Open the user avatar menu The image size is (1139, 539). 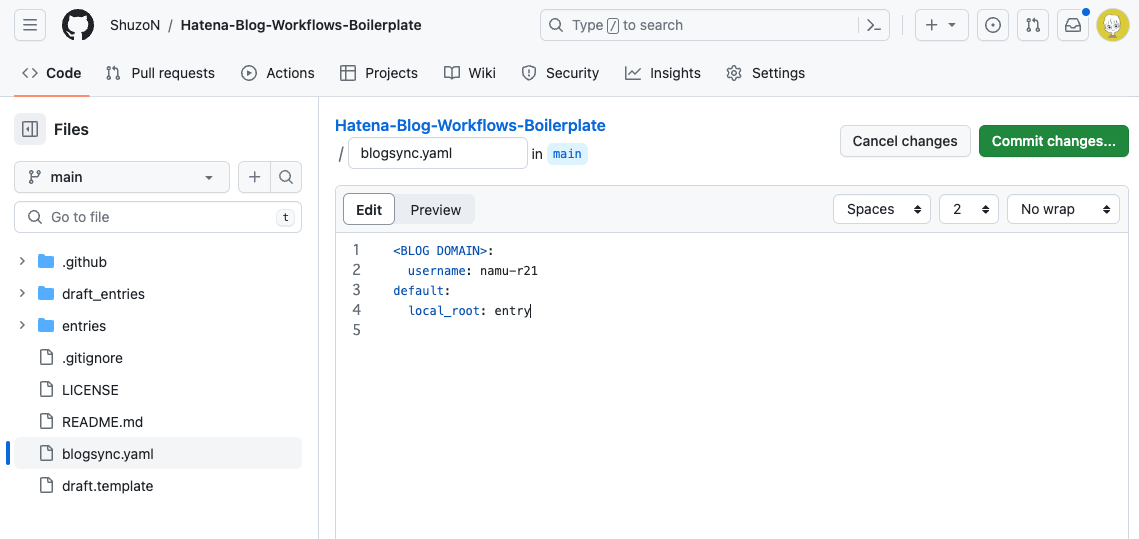pyautogui.click(x=1113, y=25)
